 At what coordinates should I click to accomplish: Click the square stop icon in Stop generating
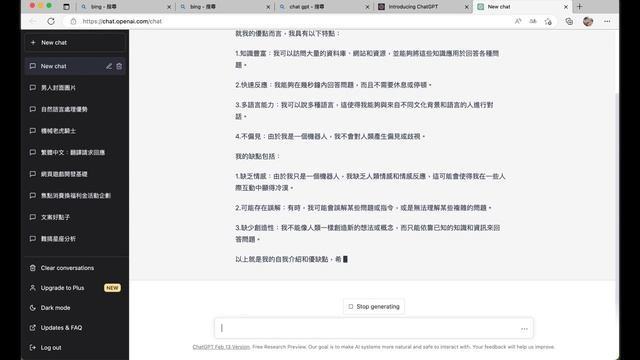pyautogui.click(x=351, y=307)
